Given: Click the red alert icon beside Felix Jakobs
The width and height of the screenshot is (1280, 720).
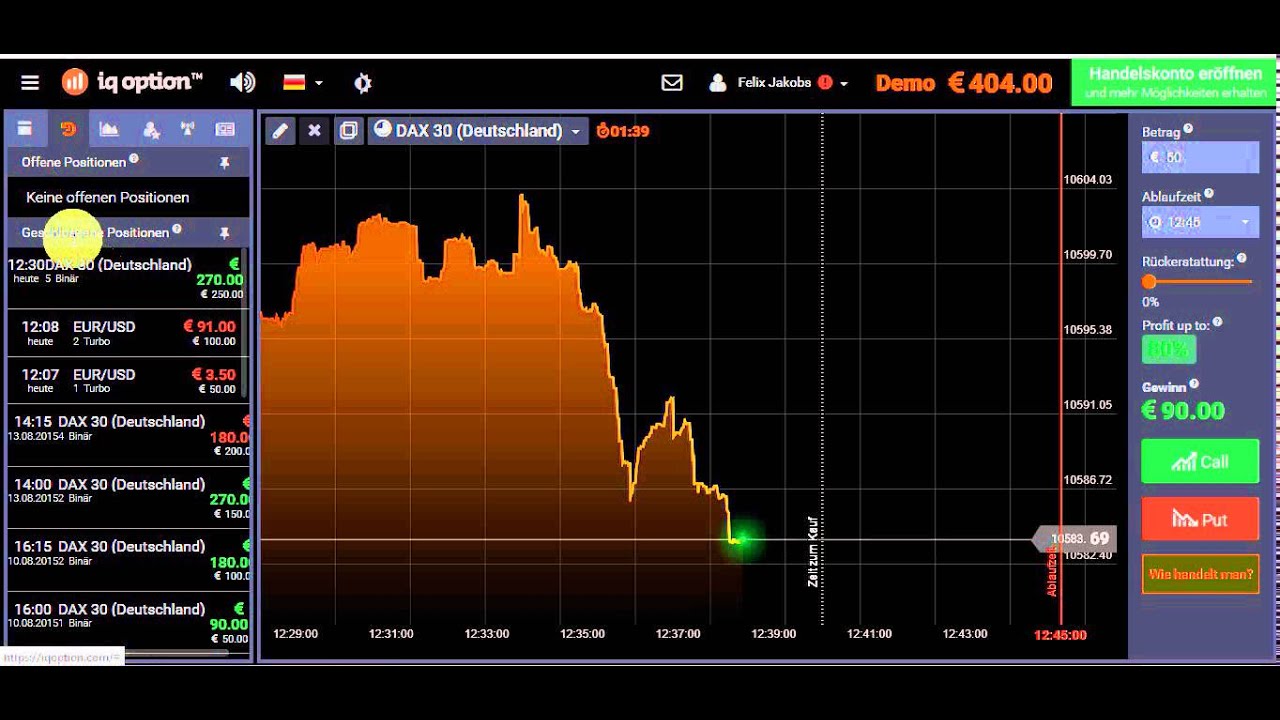Looking at the screenshot, I should [x=825, y=83].
